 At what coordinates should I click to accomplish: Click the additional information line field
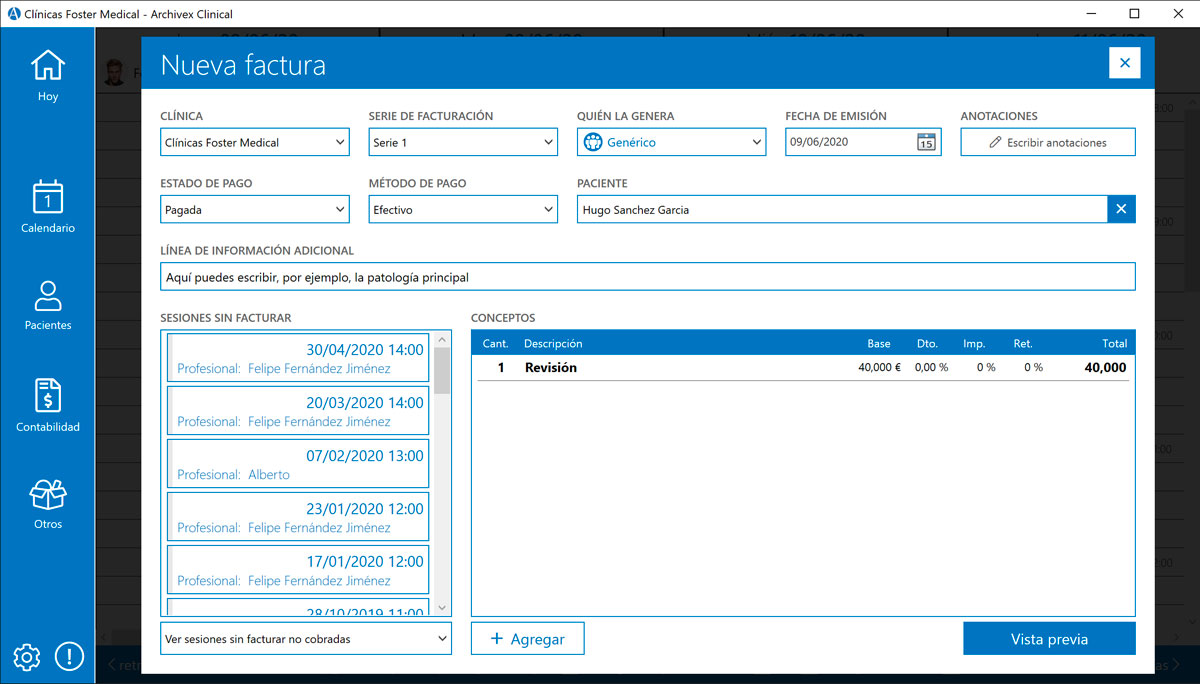click(x=647, y=277)
